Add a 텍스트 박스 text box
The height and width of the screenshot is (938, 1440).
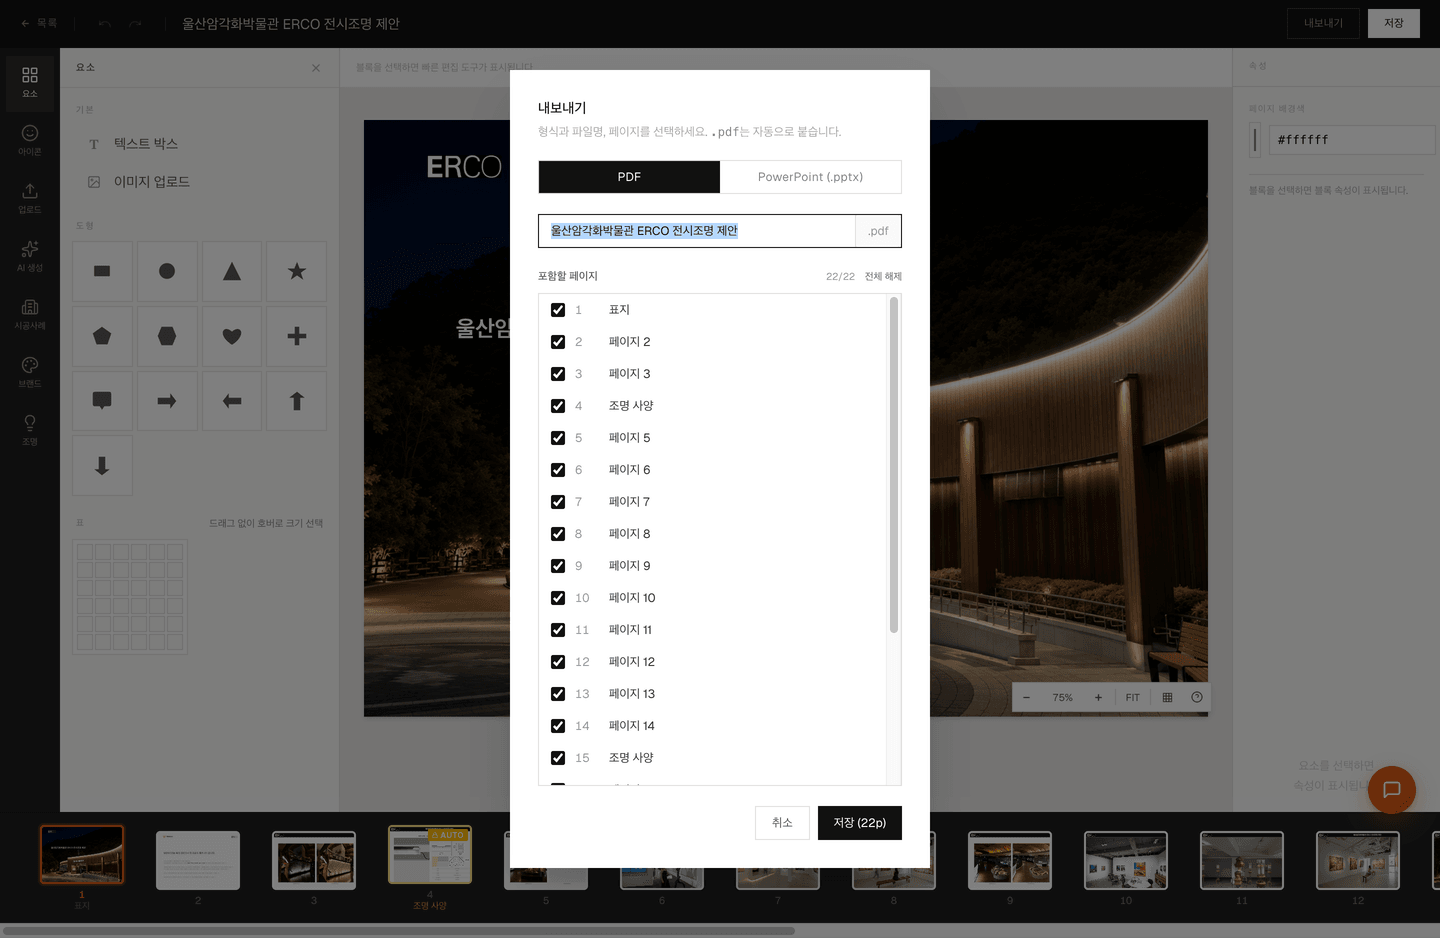(x=146, y=144)
